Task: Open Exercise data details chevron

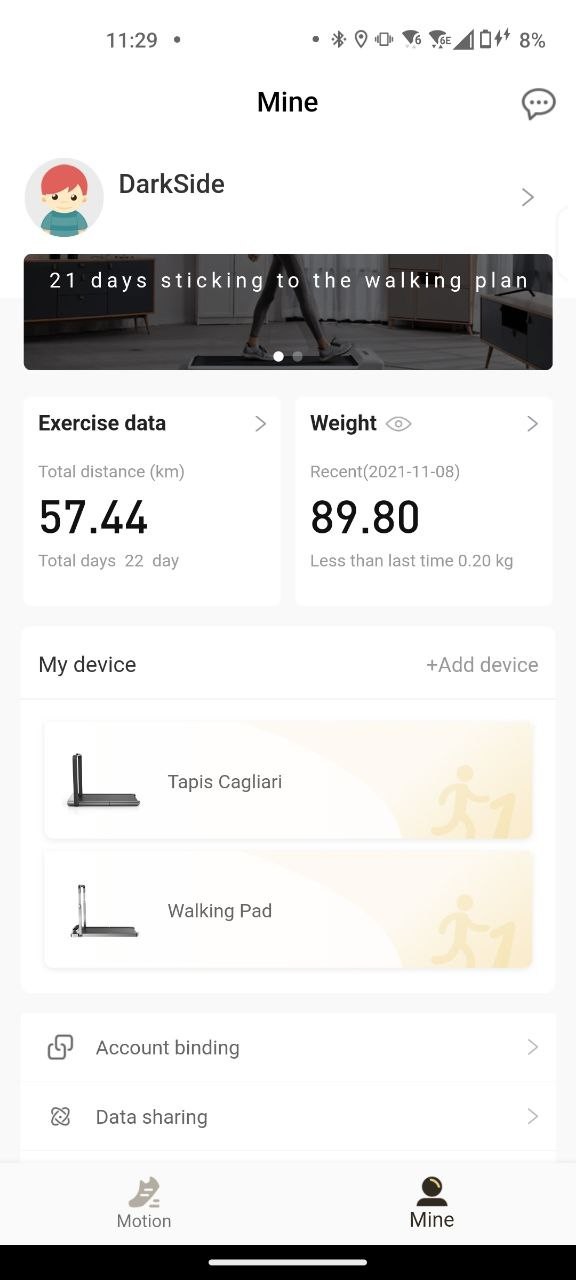Action: tap(260, 424)
